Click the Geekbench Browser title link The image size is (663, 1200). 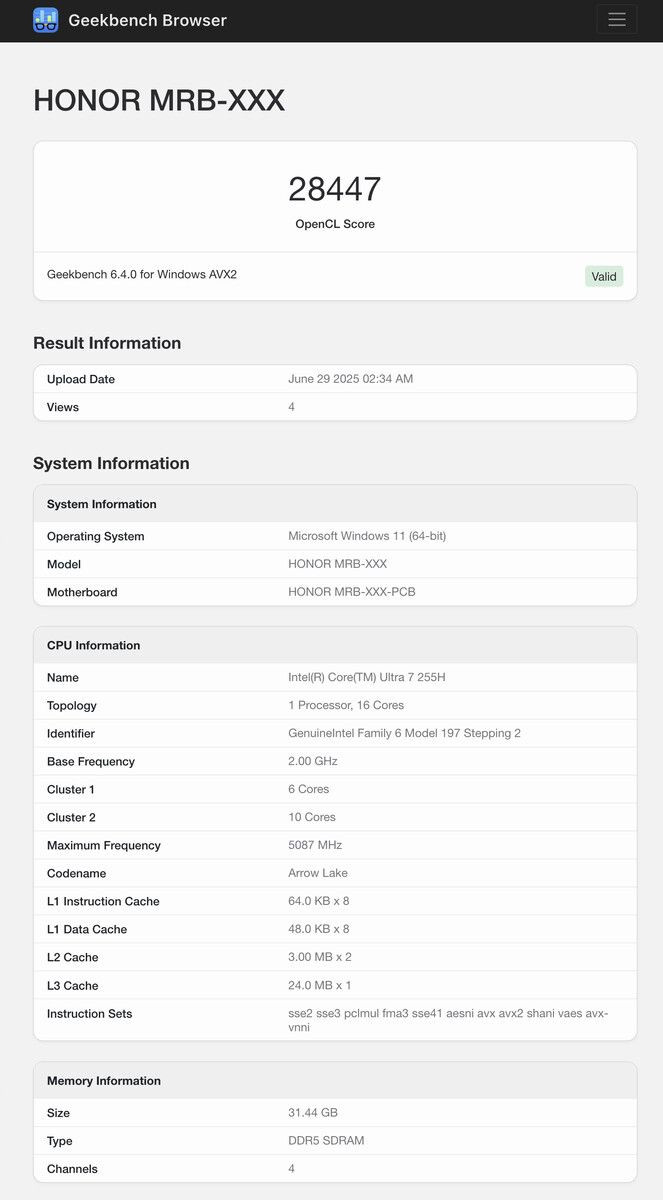tap(147, 20)
